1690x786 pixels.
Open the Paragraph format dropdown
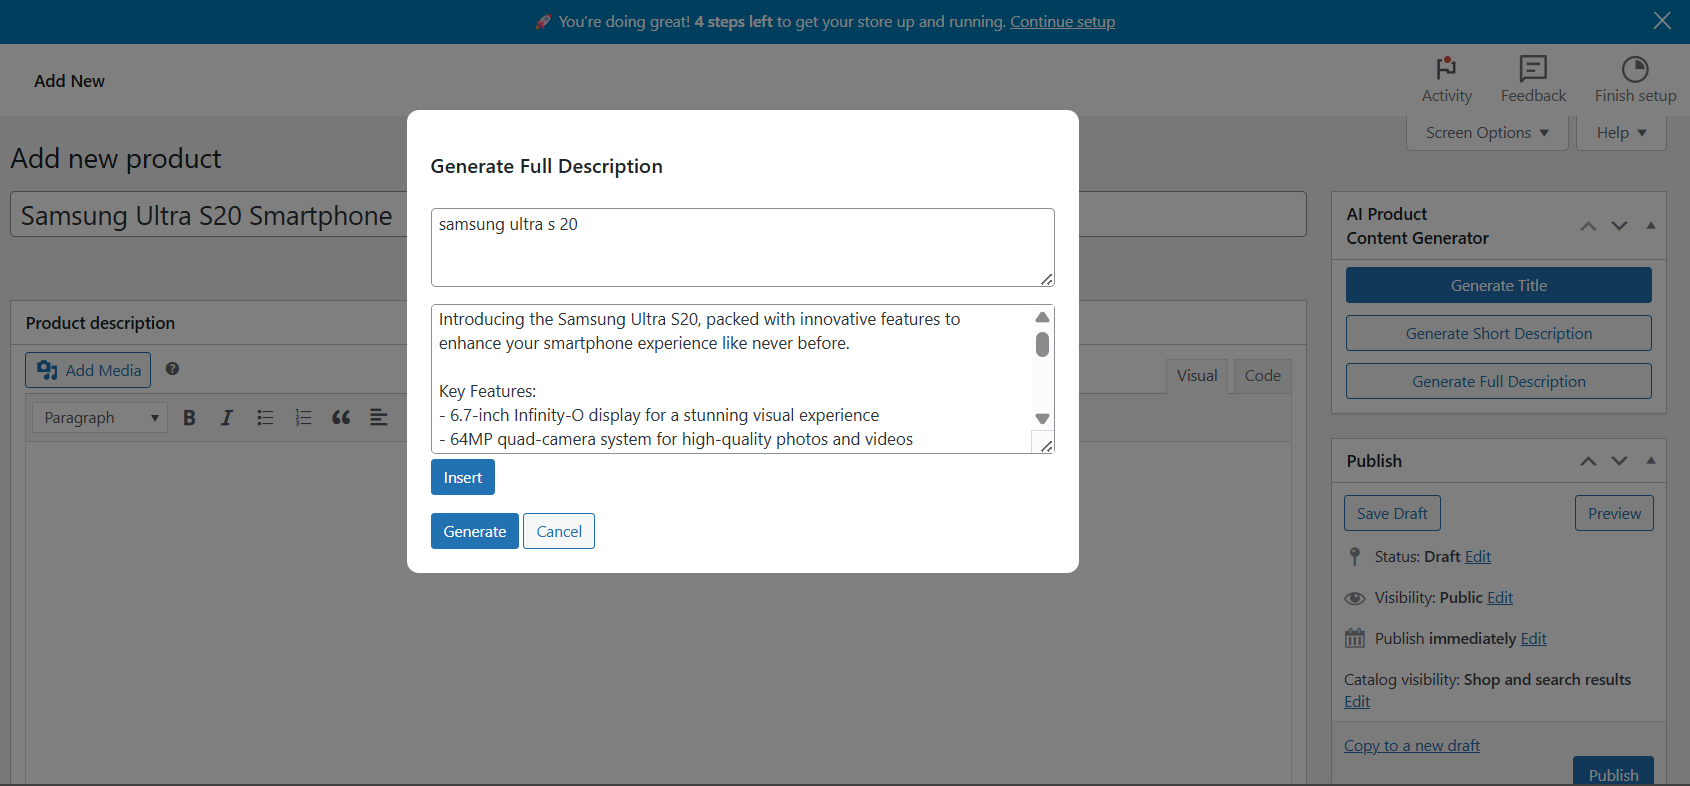pyautogui.click(x=99, y=418)
